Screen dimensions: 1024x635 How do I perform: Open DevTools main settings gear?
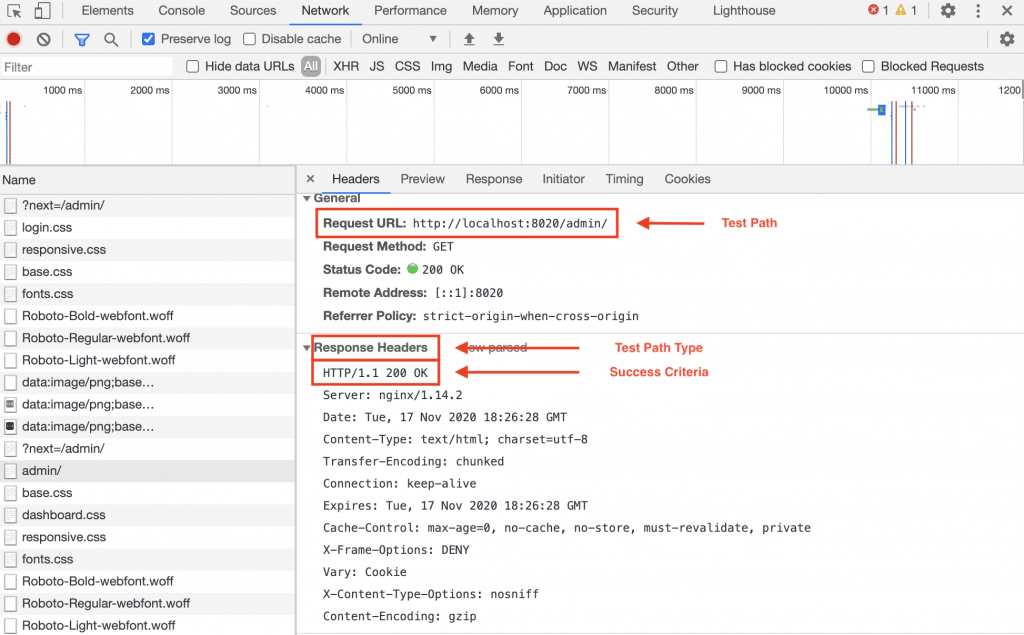[948, 10]
